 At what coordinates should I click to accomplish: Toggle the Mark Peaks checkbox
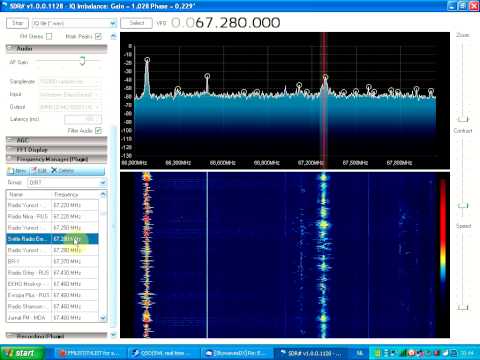coord(98,36)
